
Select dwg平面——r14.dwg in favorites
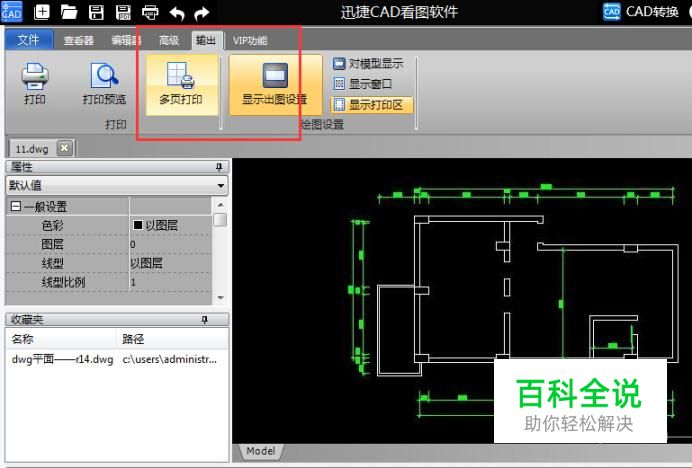[62, 360]
